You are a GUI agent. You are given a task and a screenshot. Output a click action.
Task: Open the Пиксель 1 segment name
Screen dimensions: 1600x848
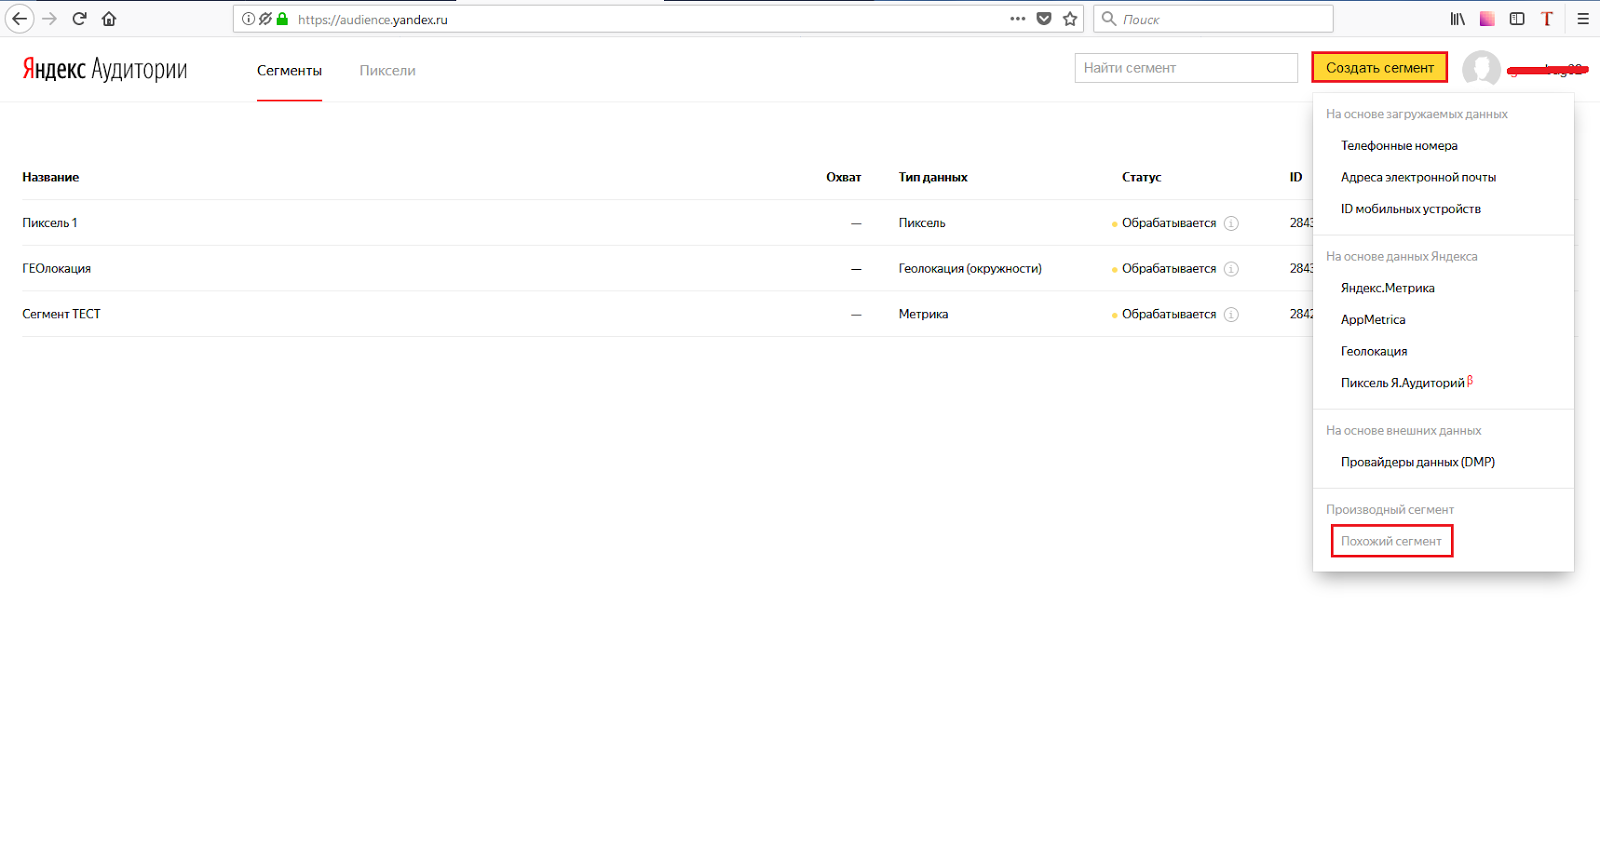50,223
